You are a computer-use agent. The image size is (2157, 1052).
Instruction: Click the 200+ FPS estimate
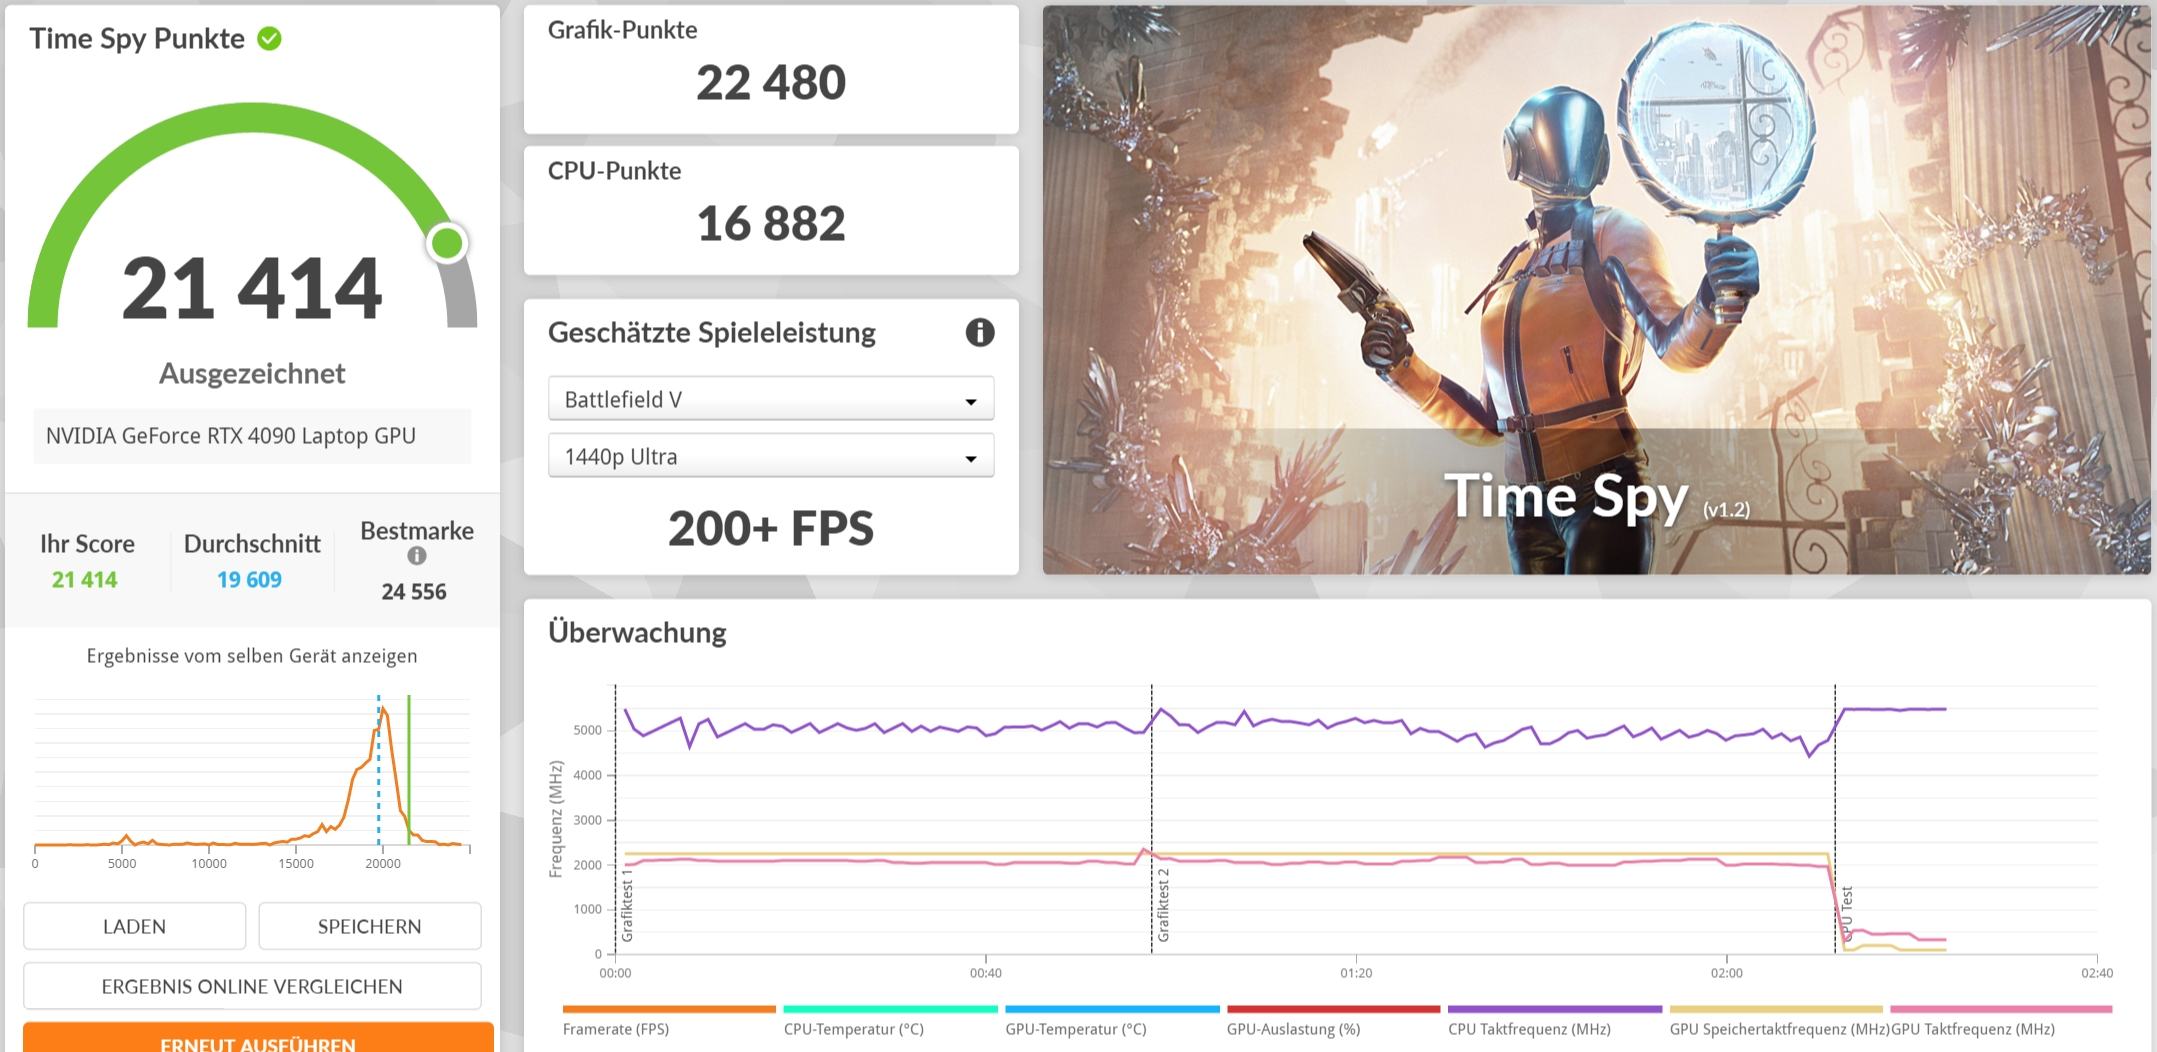tap(771, 529)
